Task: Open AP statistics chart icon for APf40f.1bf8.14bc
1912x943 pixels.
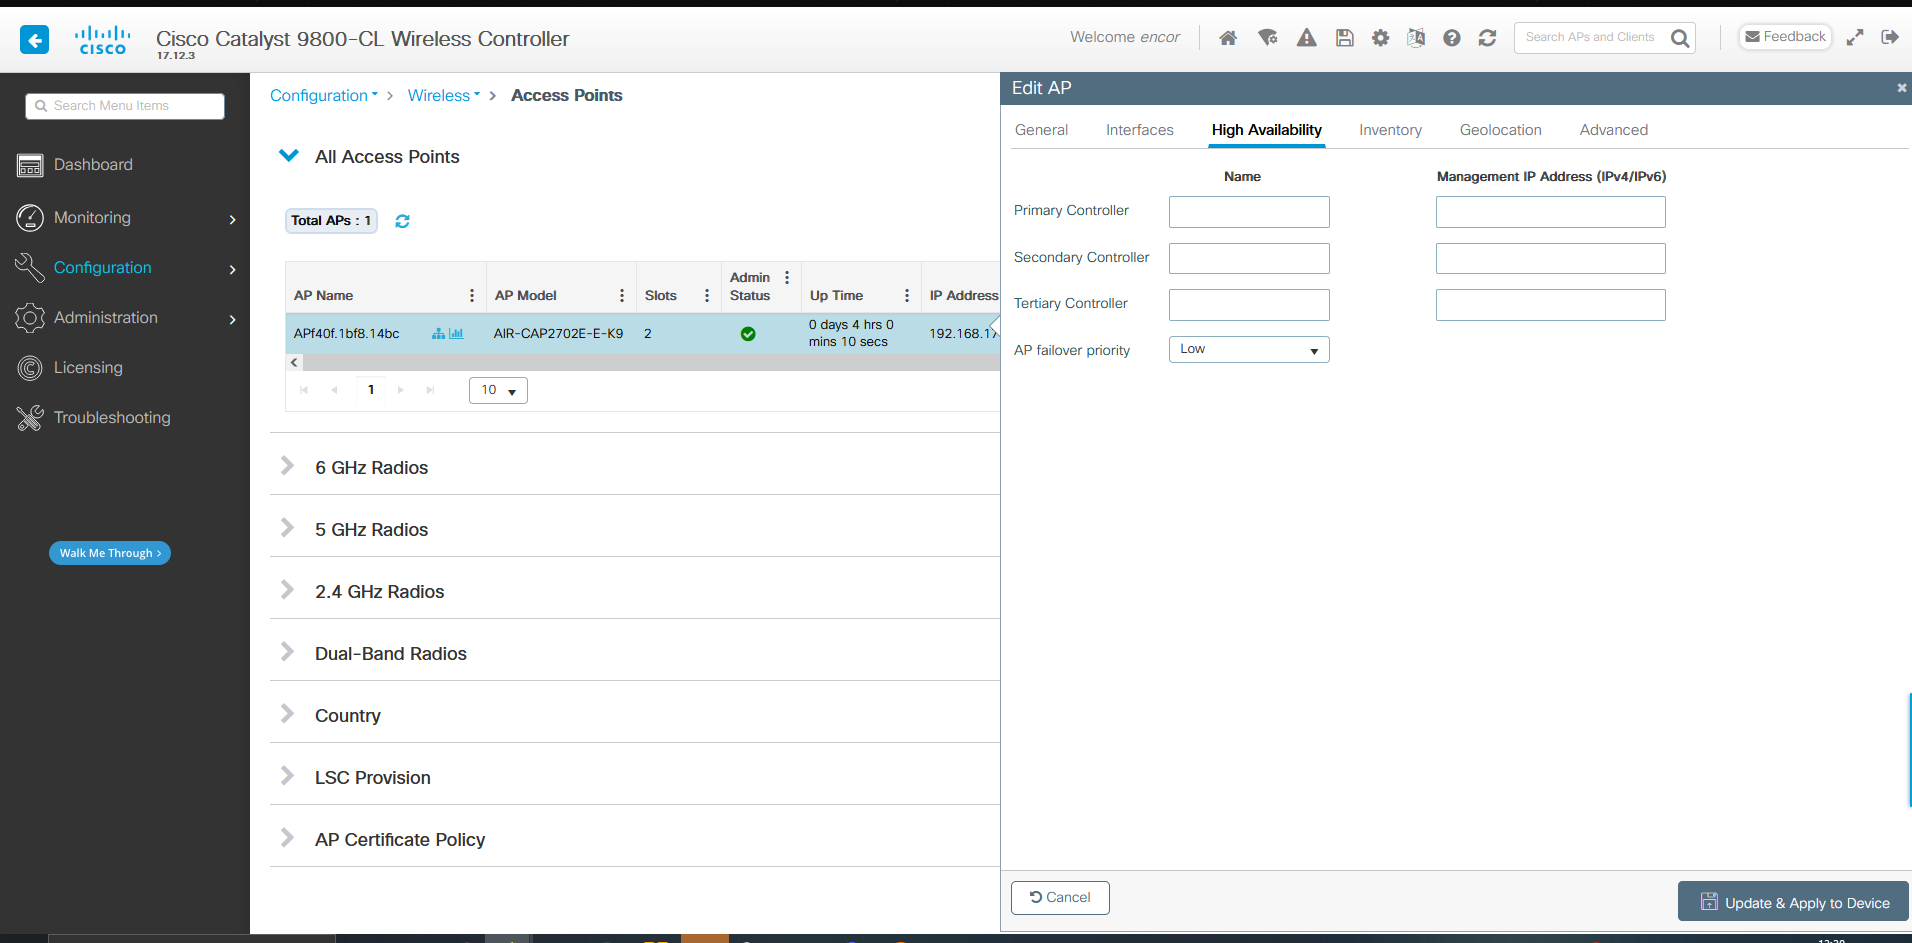Action: click(456, 334)
